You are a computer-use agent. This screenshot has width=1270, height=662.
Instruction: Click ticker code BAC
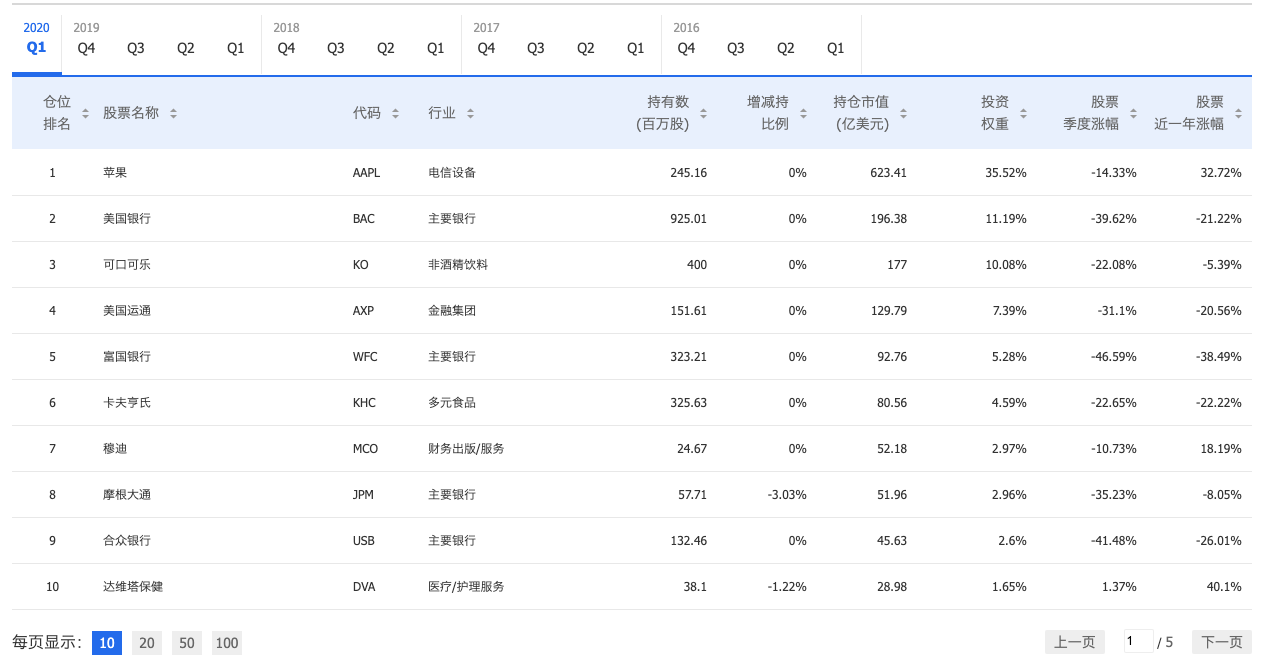point(364,219)
